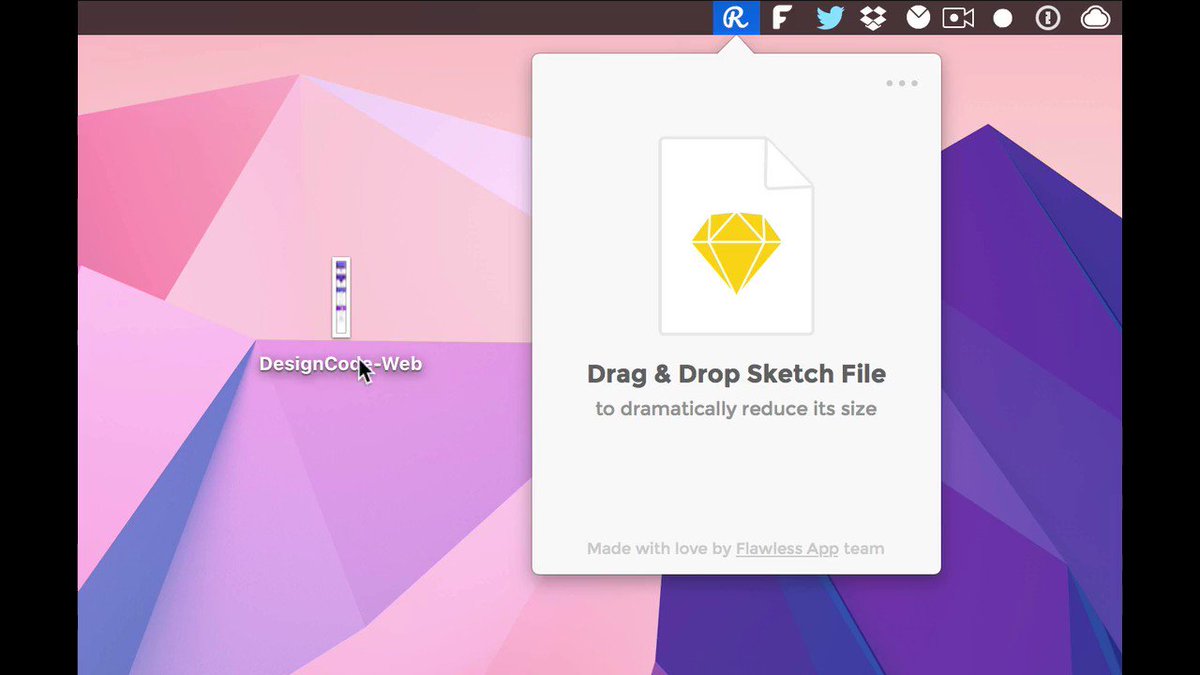Viewport: 1200px width, 675px height.
Task: Open the three-dots options menu in popover
Action: 902,84
